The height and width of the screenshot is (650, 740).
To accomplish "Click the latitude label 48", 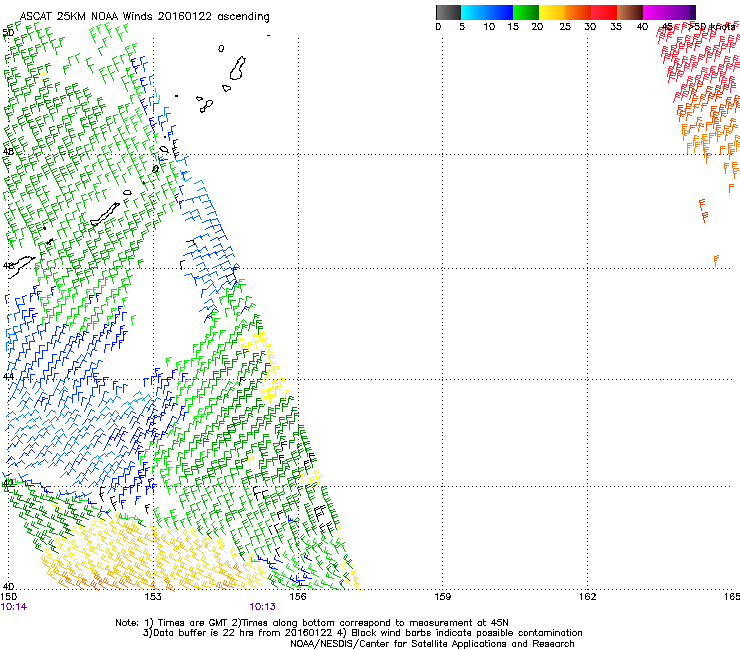I will (8, 152).
